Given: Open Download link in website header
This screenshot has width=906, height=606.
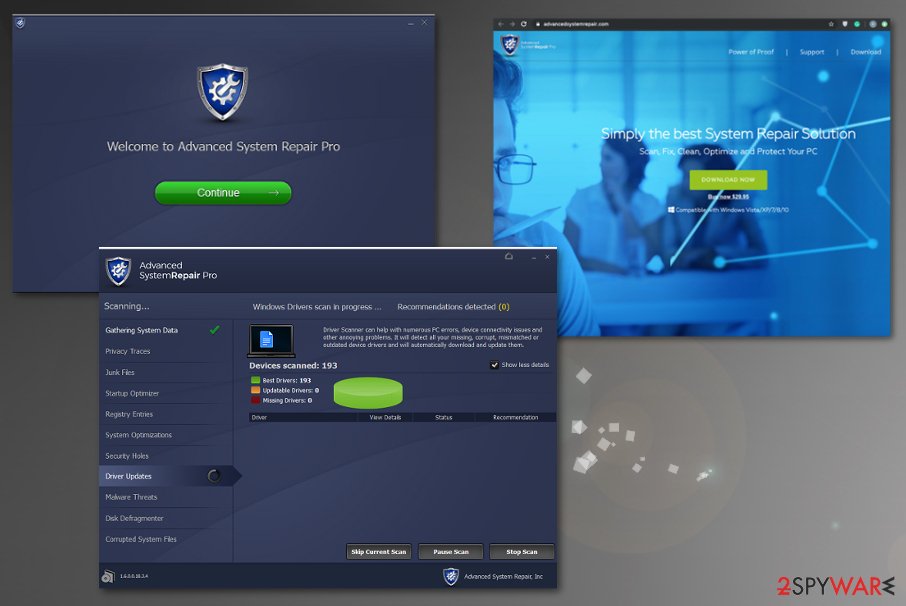Looking at the screenshot, I should pos(866,52).
